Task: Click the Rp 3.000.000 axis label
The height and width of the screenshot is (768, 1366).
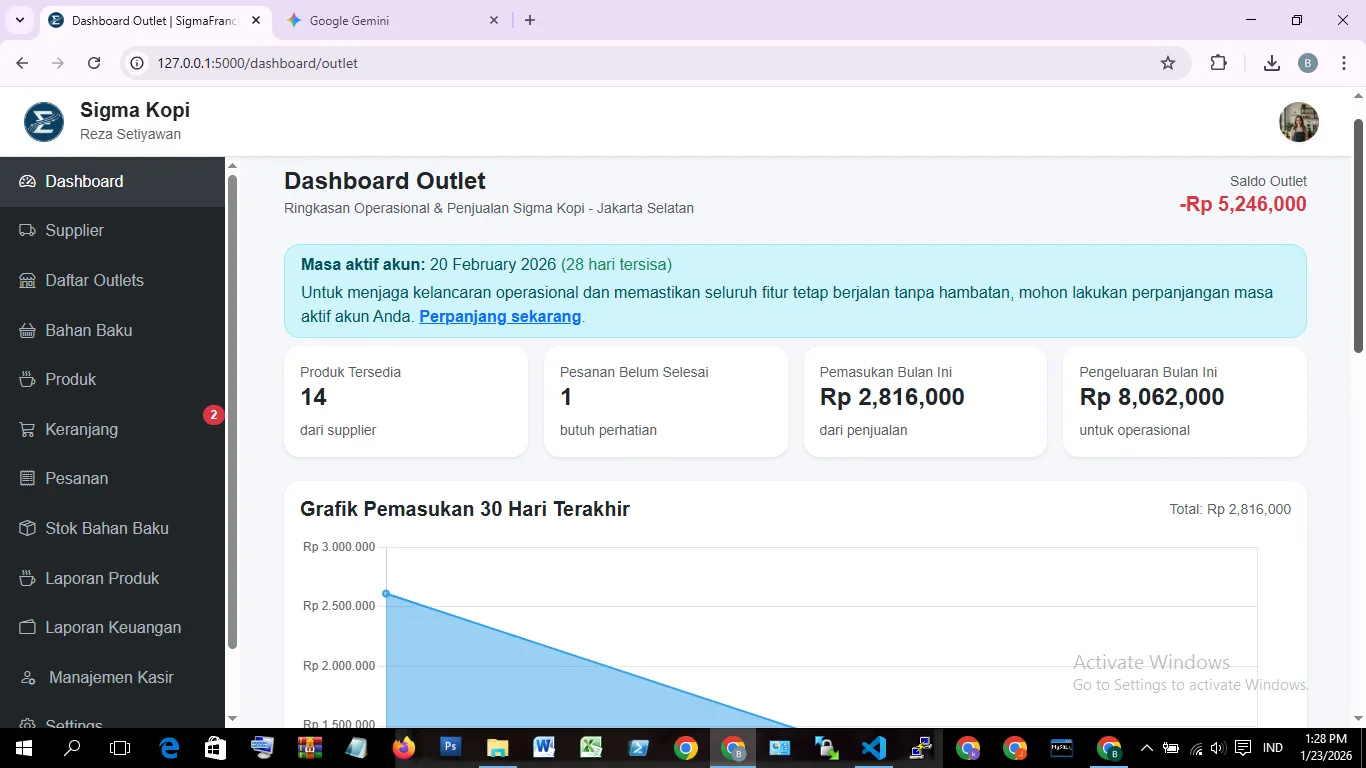Action: tap(339, 547)
